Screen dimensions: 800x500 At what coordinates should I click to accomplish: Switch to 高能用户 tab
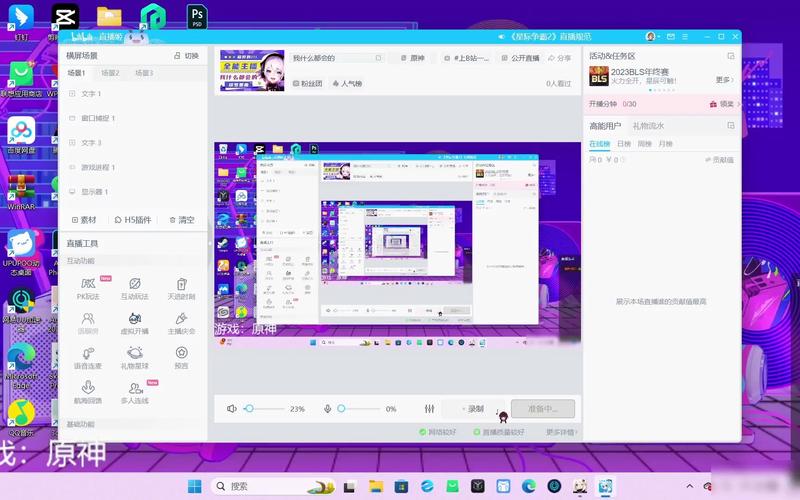[x=605, y=126]
